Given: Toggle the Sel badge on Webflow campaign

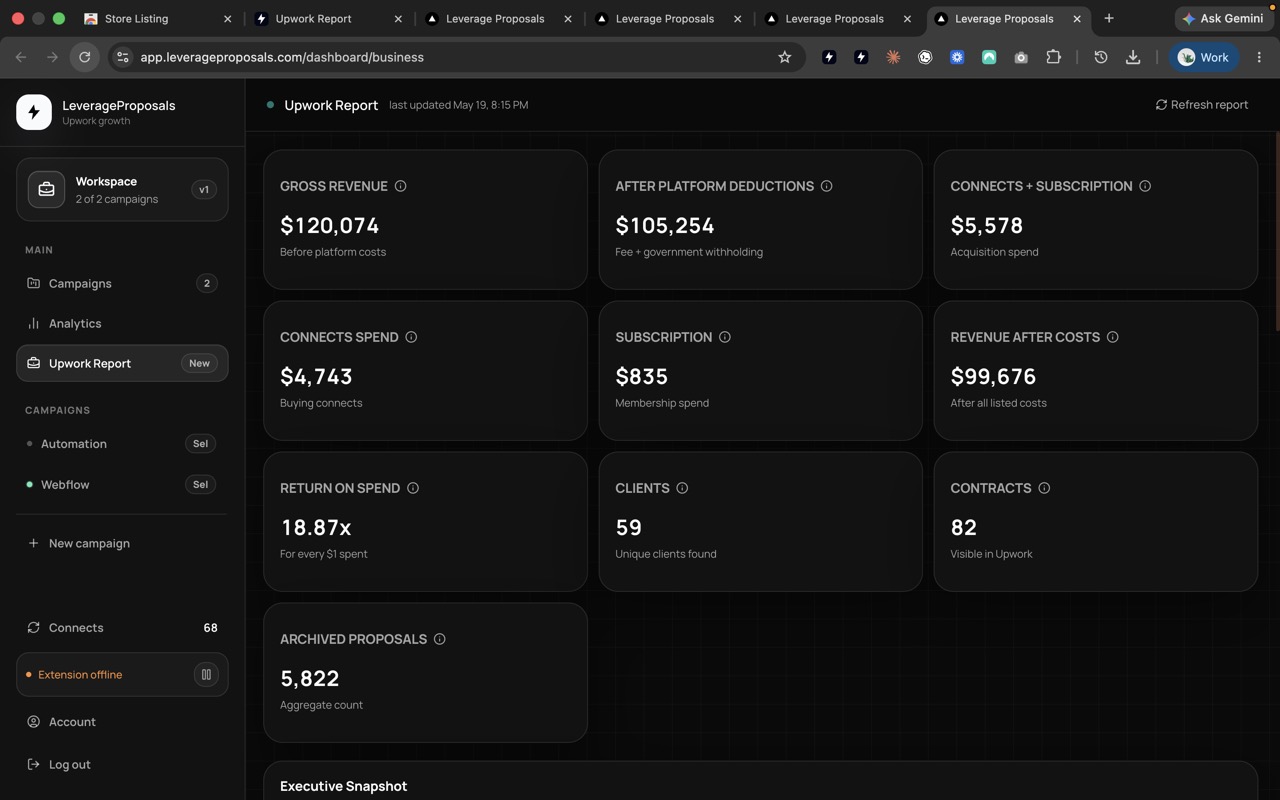Looking at the screenshot, I should (x=200, y=485).
